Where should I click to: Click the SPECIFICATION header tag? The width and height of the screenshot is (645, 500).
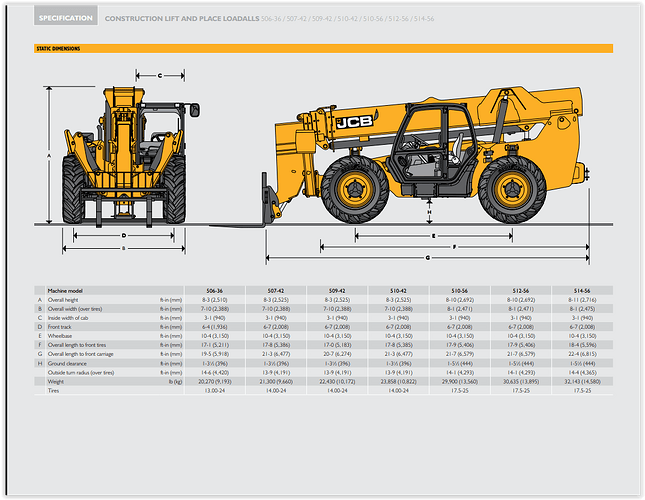pyautogui.click(x=66, y=16)
